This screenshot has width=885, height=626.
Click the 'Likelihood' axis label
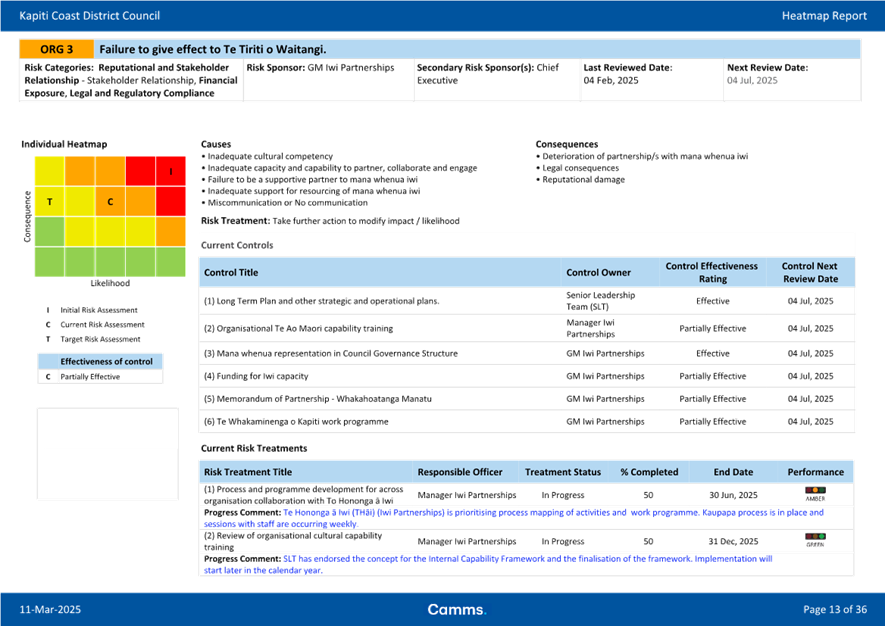pos(110,283)
